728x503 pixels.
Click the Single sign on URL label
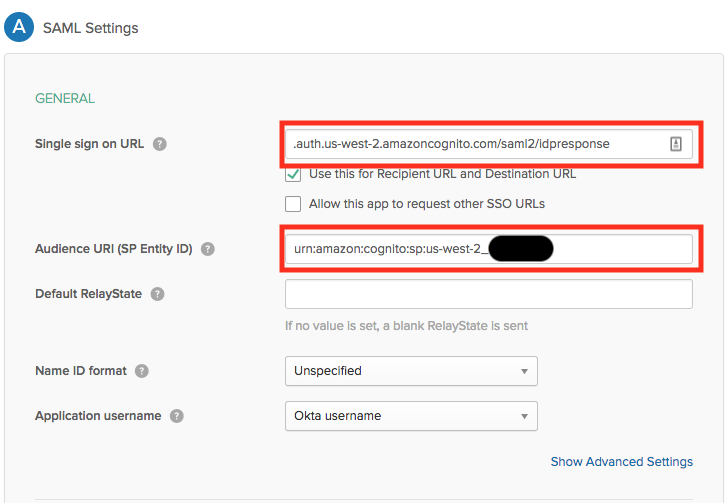click(90, 144)
